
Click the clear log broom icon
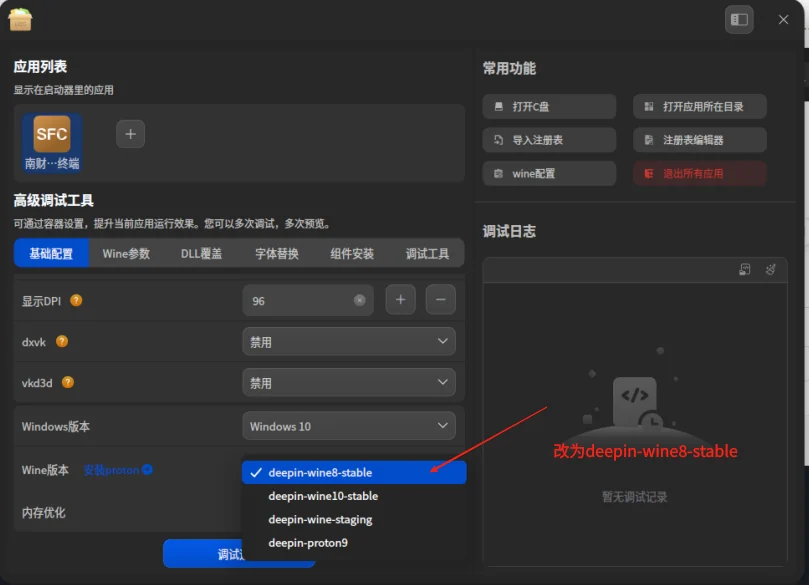771,269
